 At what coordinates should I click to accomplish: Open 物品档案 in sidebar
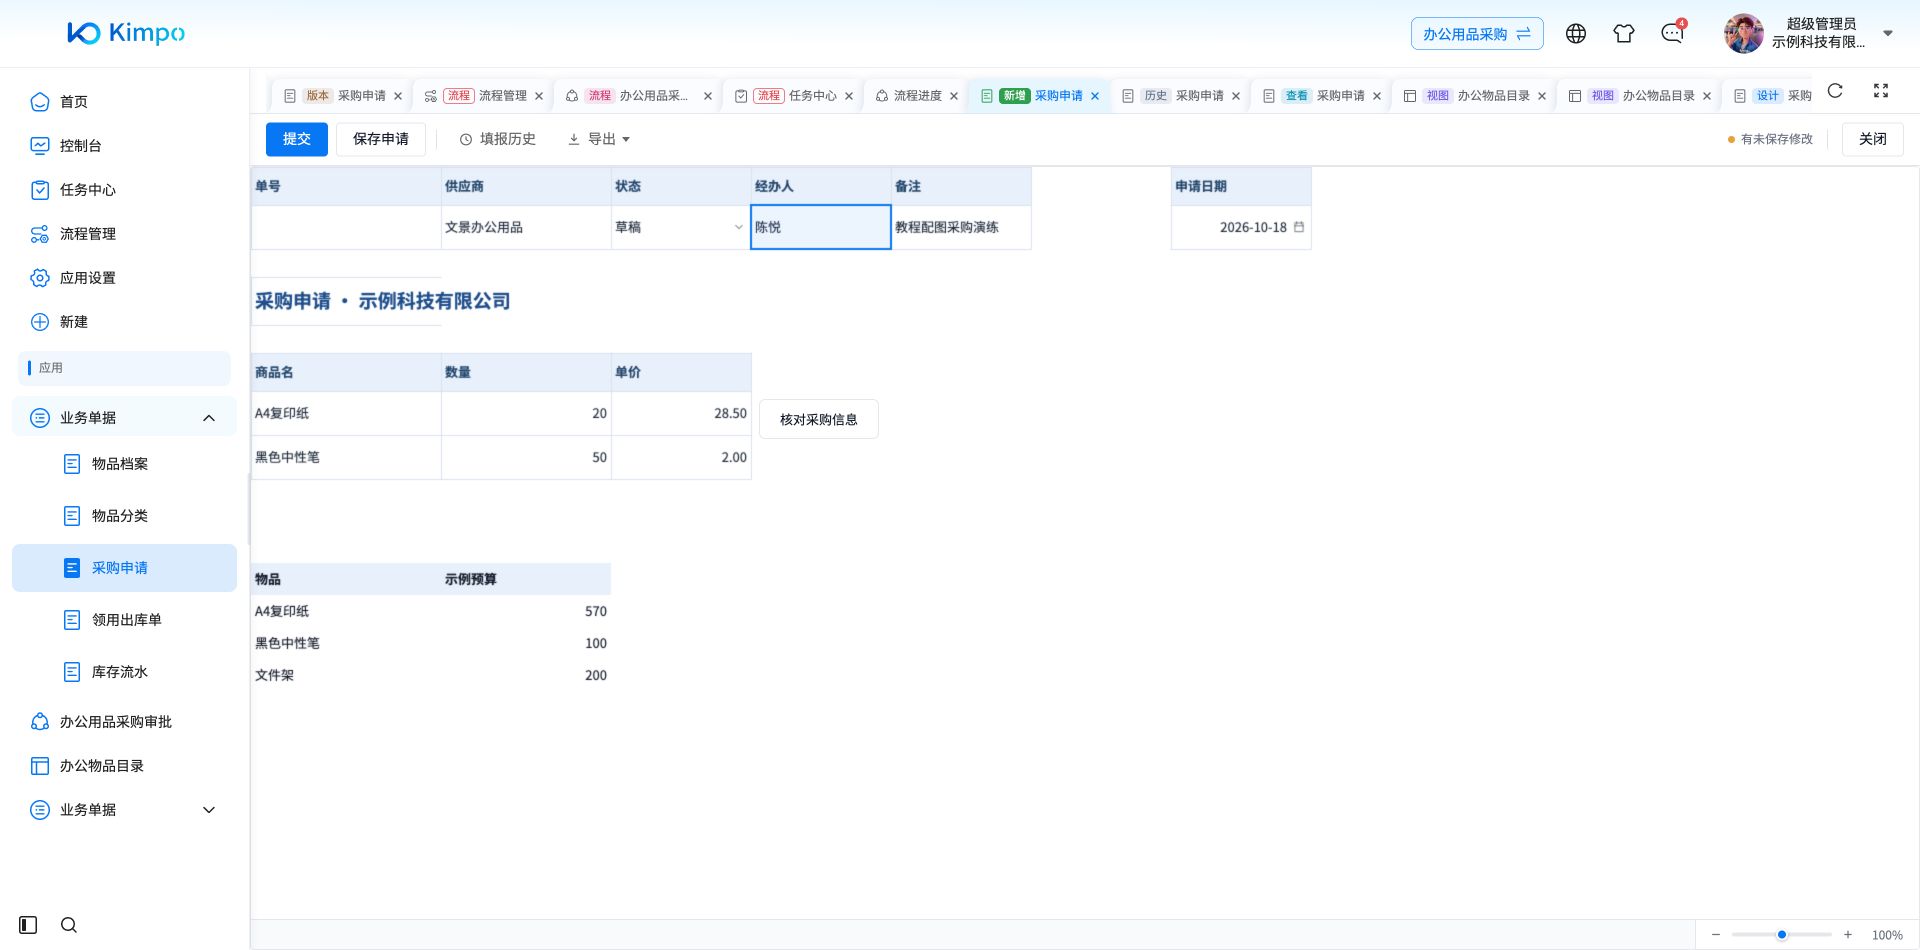pyautogui.click(x=124, y=464)
